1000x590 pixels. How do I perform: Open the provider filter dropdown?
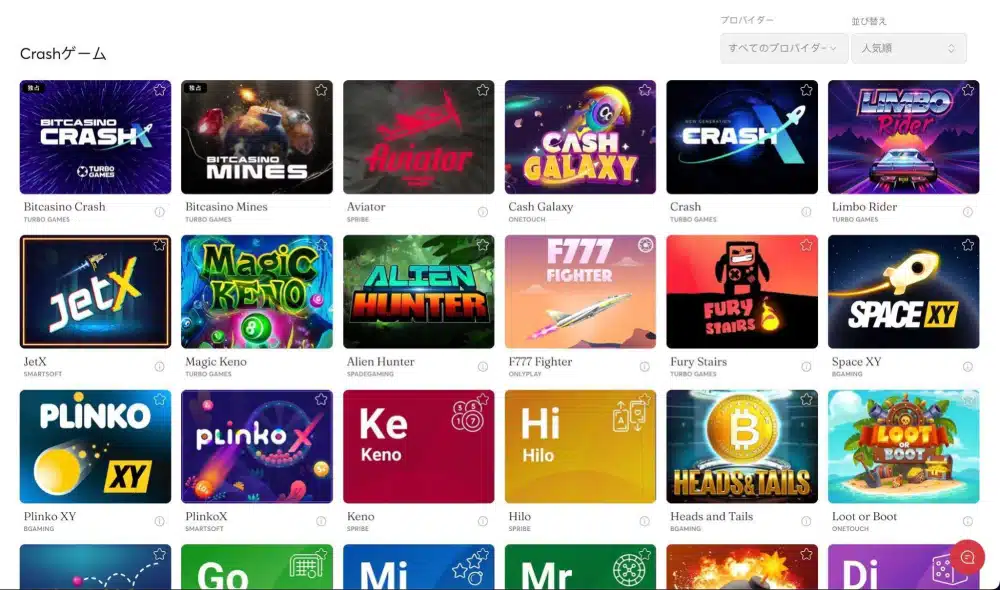784,48
